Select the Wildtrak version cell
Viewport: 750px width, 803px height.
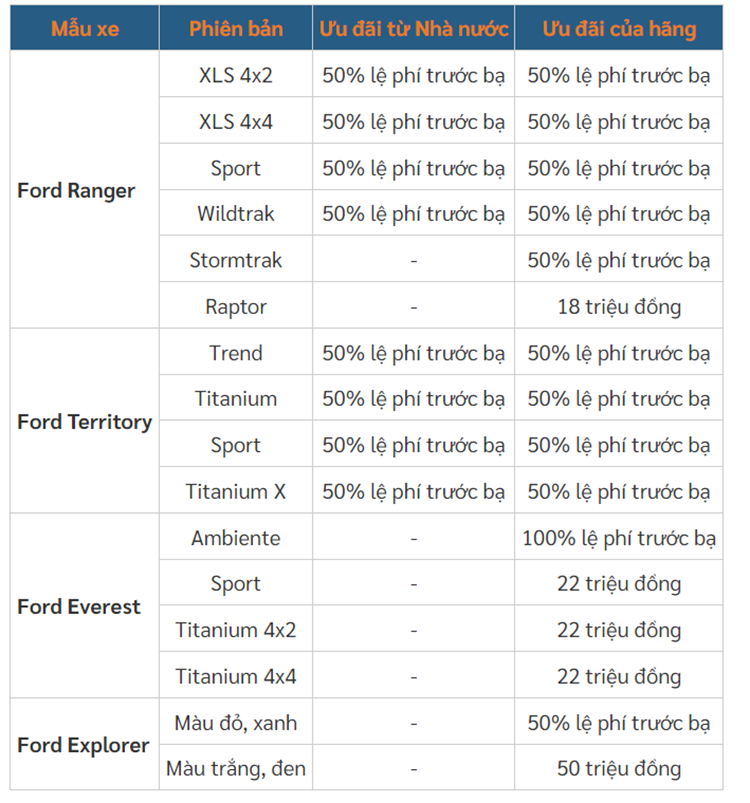pos(236,214)
